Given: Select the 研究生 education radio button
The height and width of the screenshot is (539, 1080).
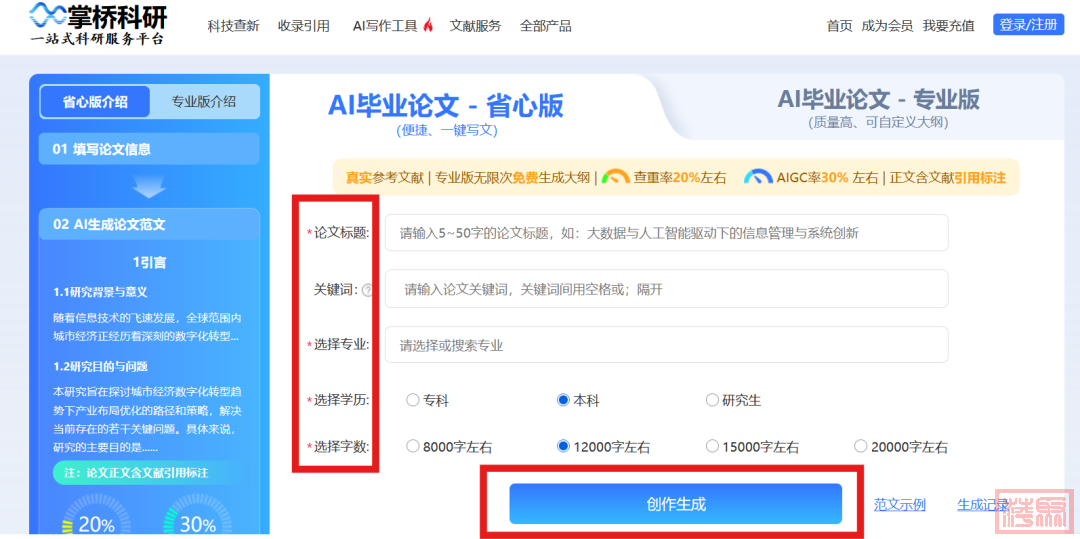Looking at the screenshot, I should click(x=712, y=400).
